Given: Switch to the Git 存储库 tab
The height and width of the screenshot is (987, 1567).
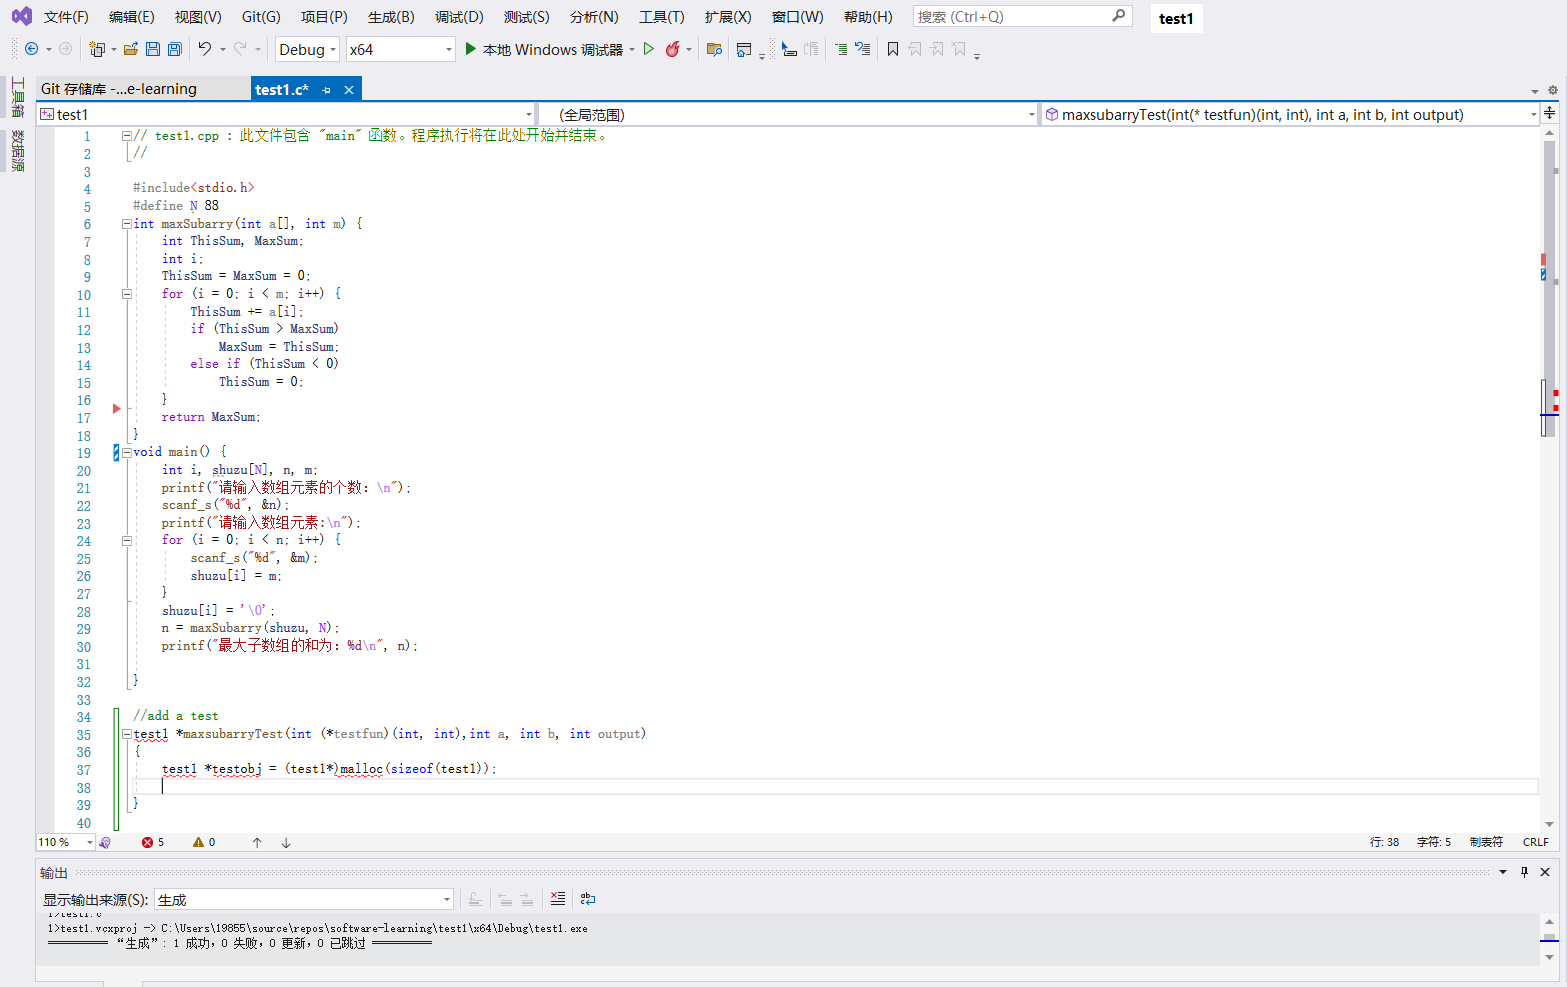Looking at the screenshot, I should click(x=119, y=89).
